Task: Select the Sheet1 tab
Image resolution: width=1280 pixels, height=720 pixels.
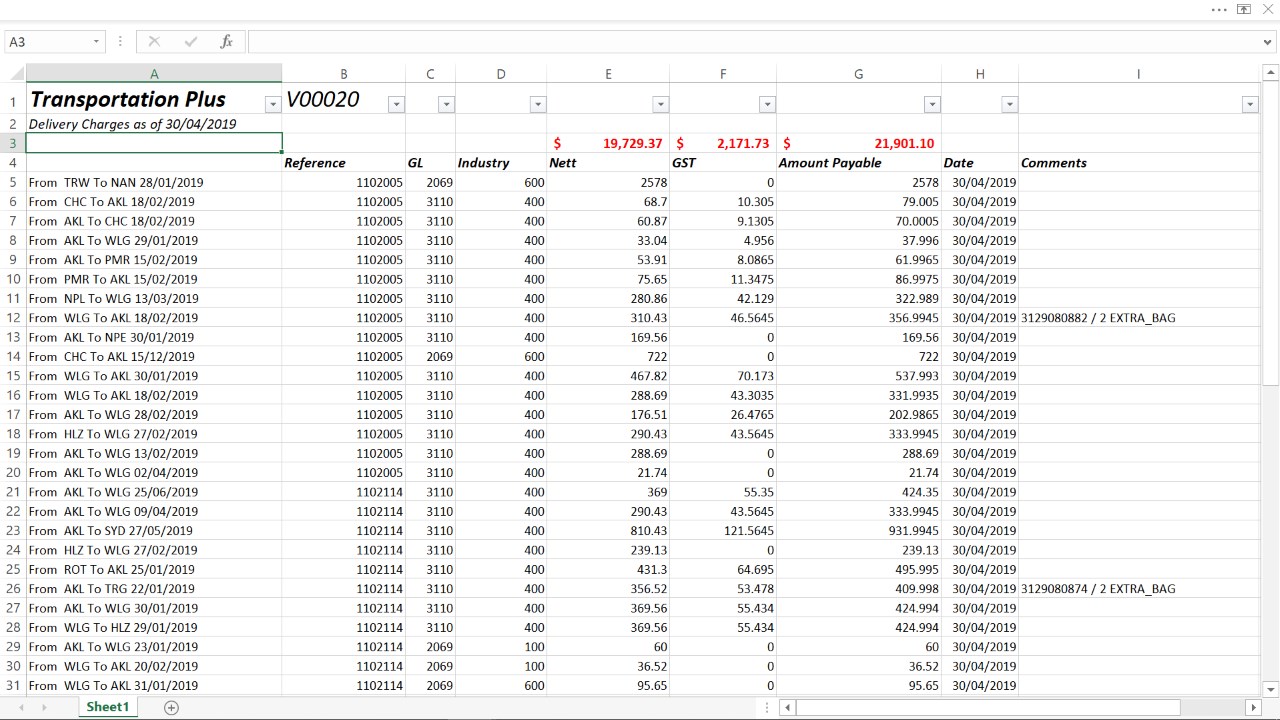Action: point(107,706)
